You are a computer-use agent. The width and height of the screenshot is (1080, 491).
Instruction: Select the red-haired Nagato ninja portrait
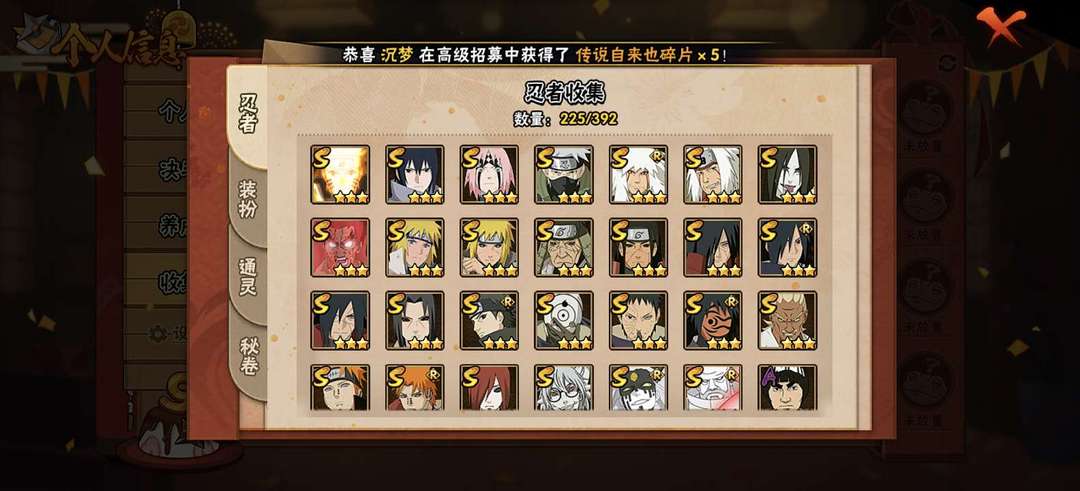point(489,388)
